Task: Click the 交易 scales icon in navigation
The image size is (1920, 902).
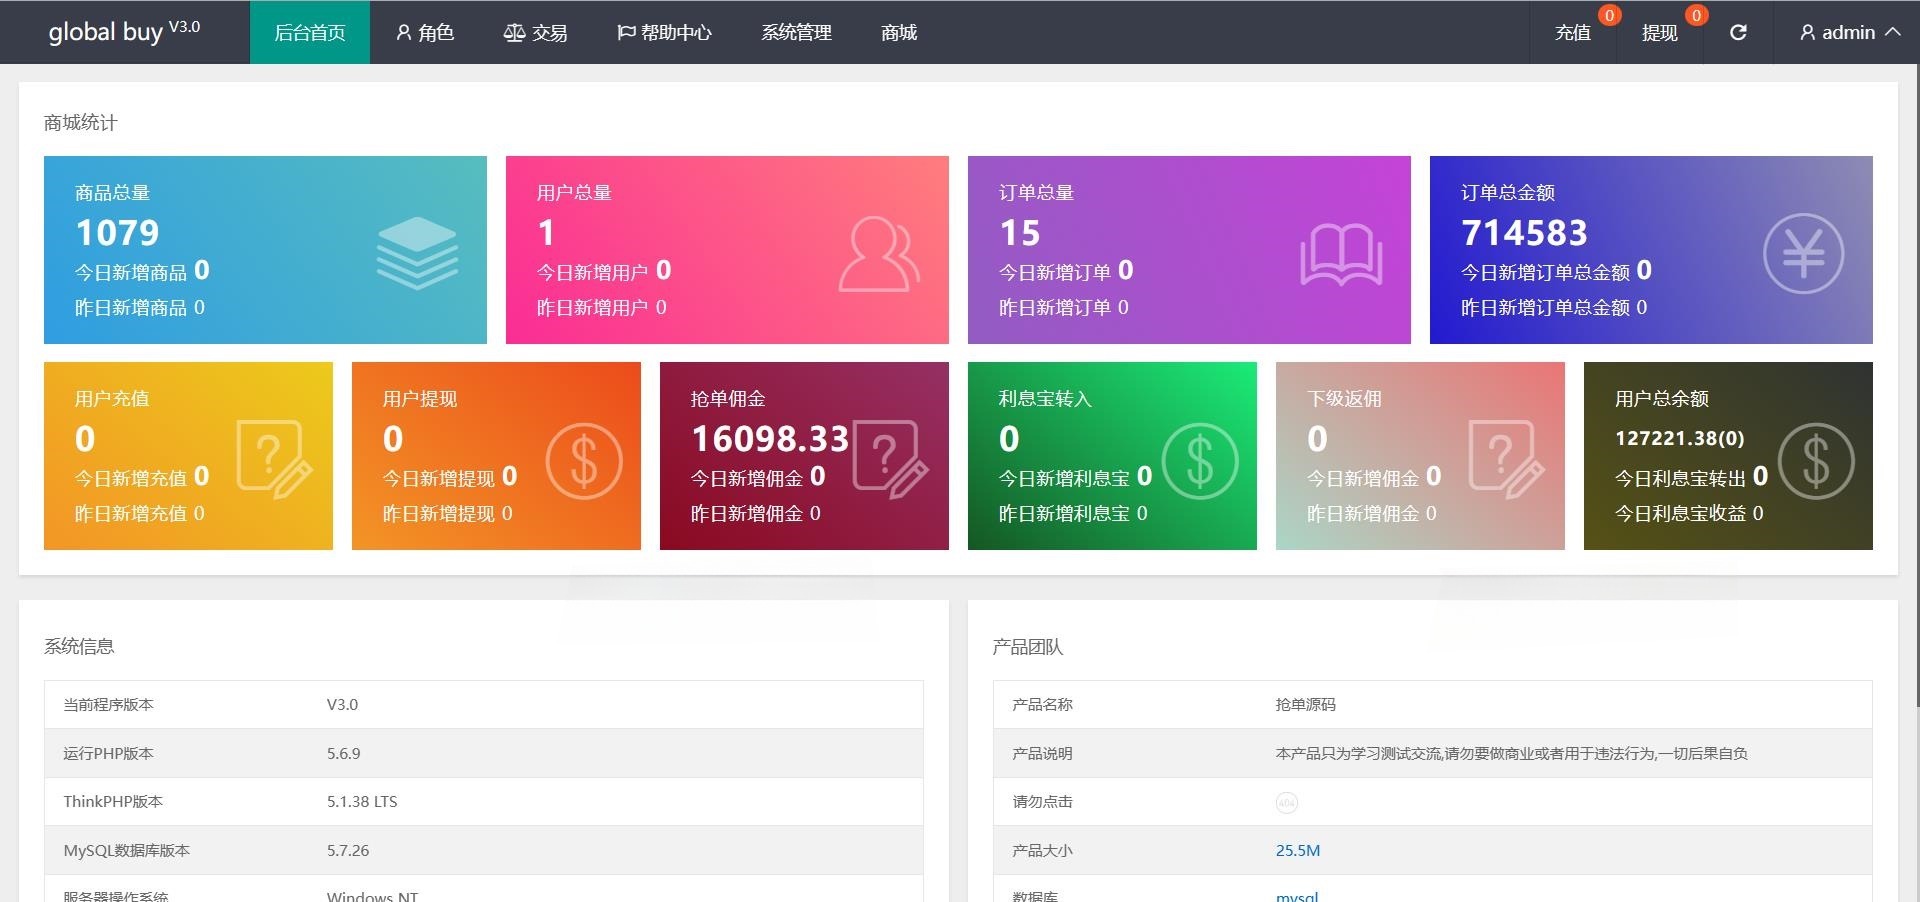Action: pyautogui.click(x=514, y=32)
